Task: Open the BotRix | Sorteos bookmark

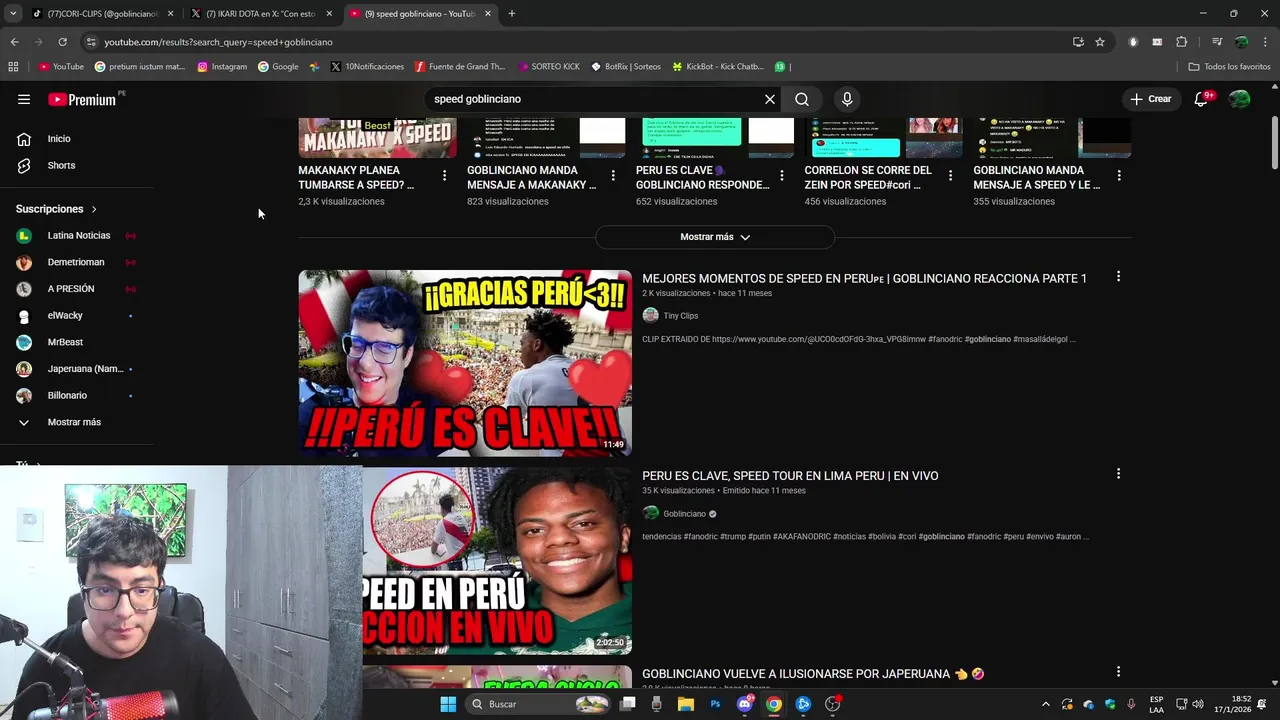Action: (x=626, y=67)
